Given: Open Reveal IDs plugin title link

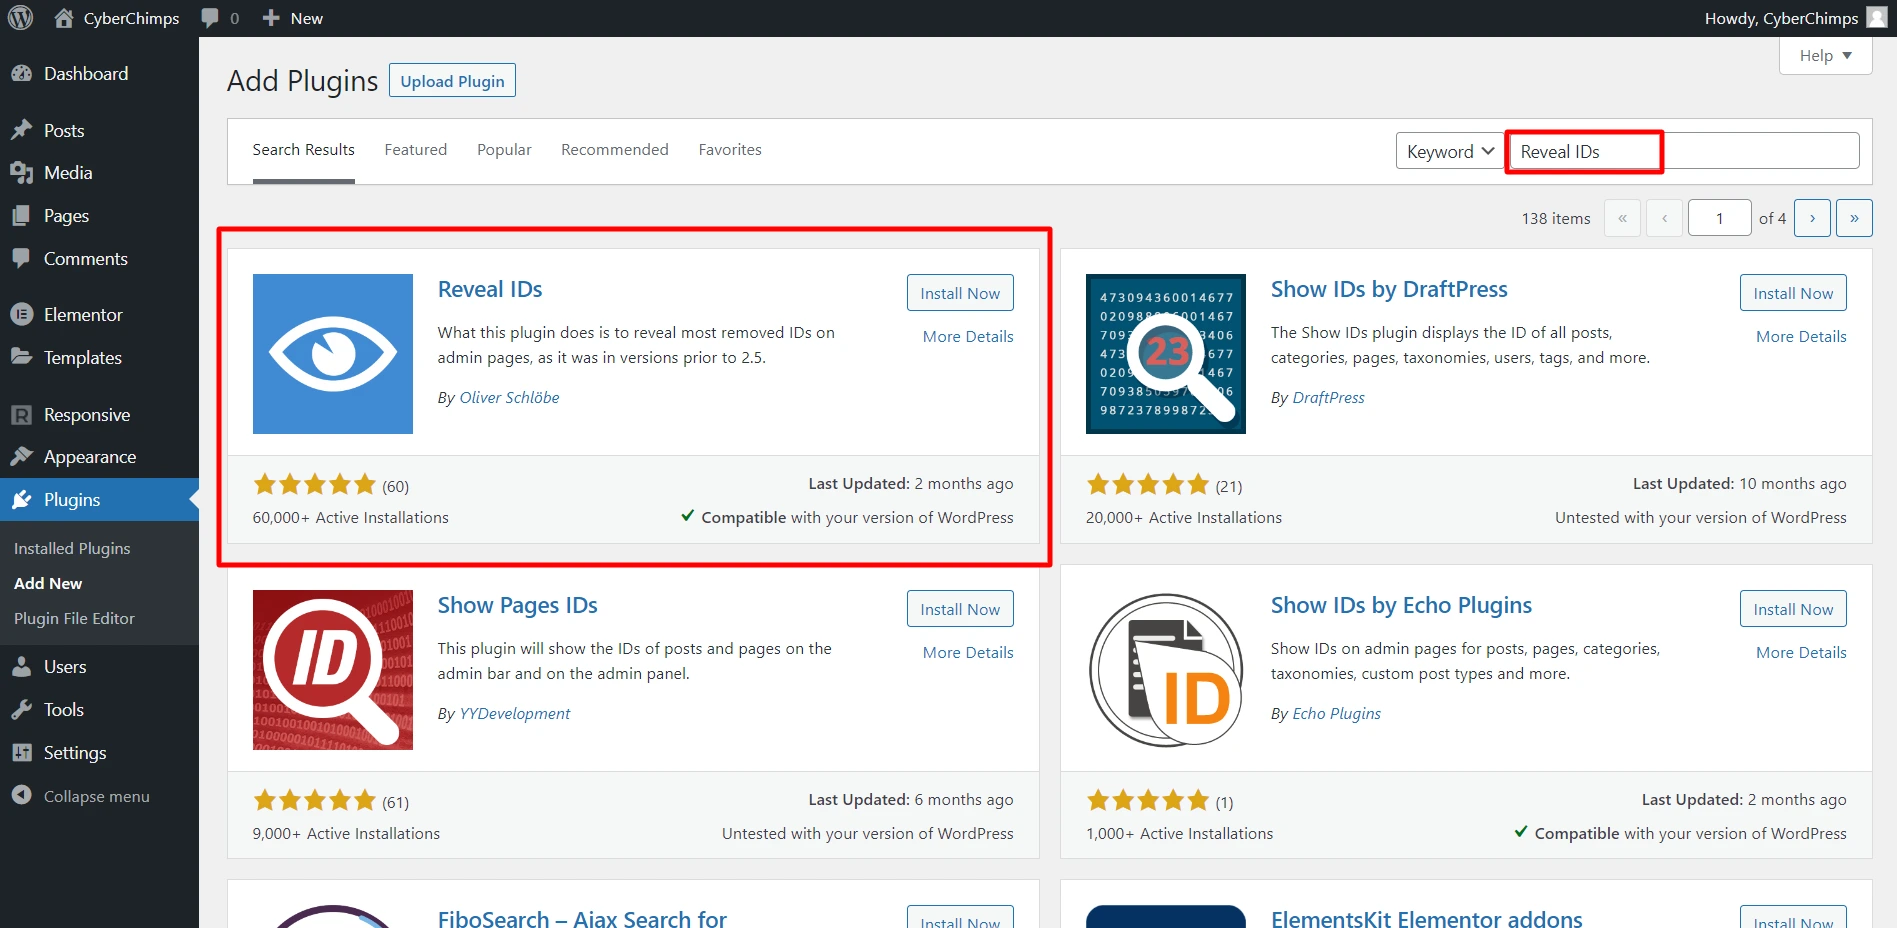Looking at the screenshot, I should (490, 289).
